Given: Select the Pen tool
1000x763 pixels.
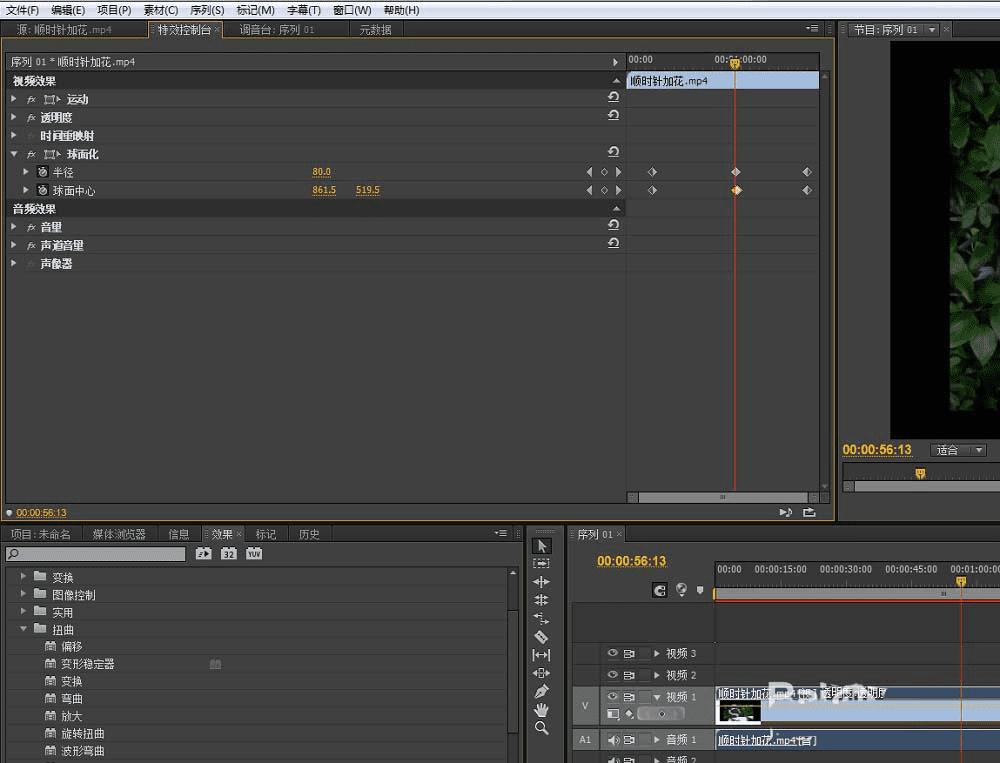Looking at the screenshot, I should 541,691.
